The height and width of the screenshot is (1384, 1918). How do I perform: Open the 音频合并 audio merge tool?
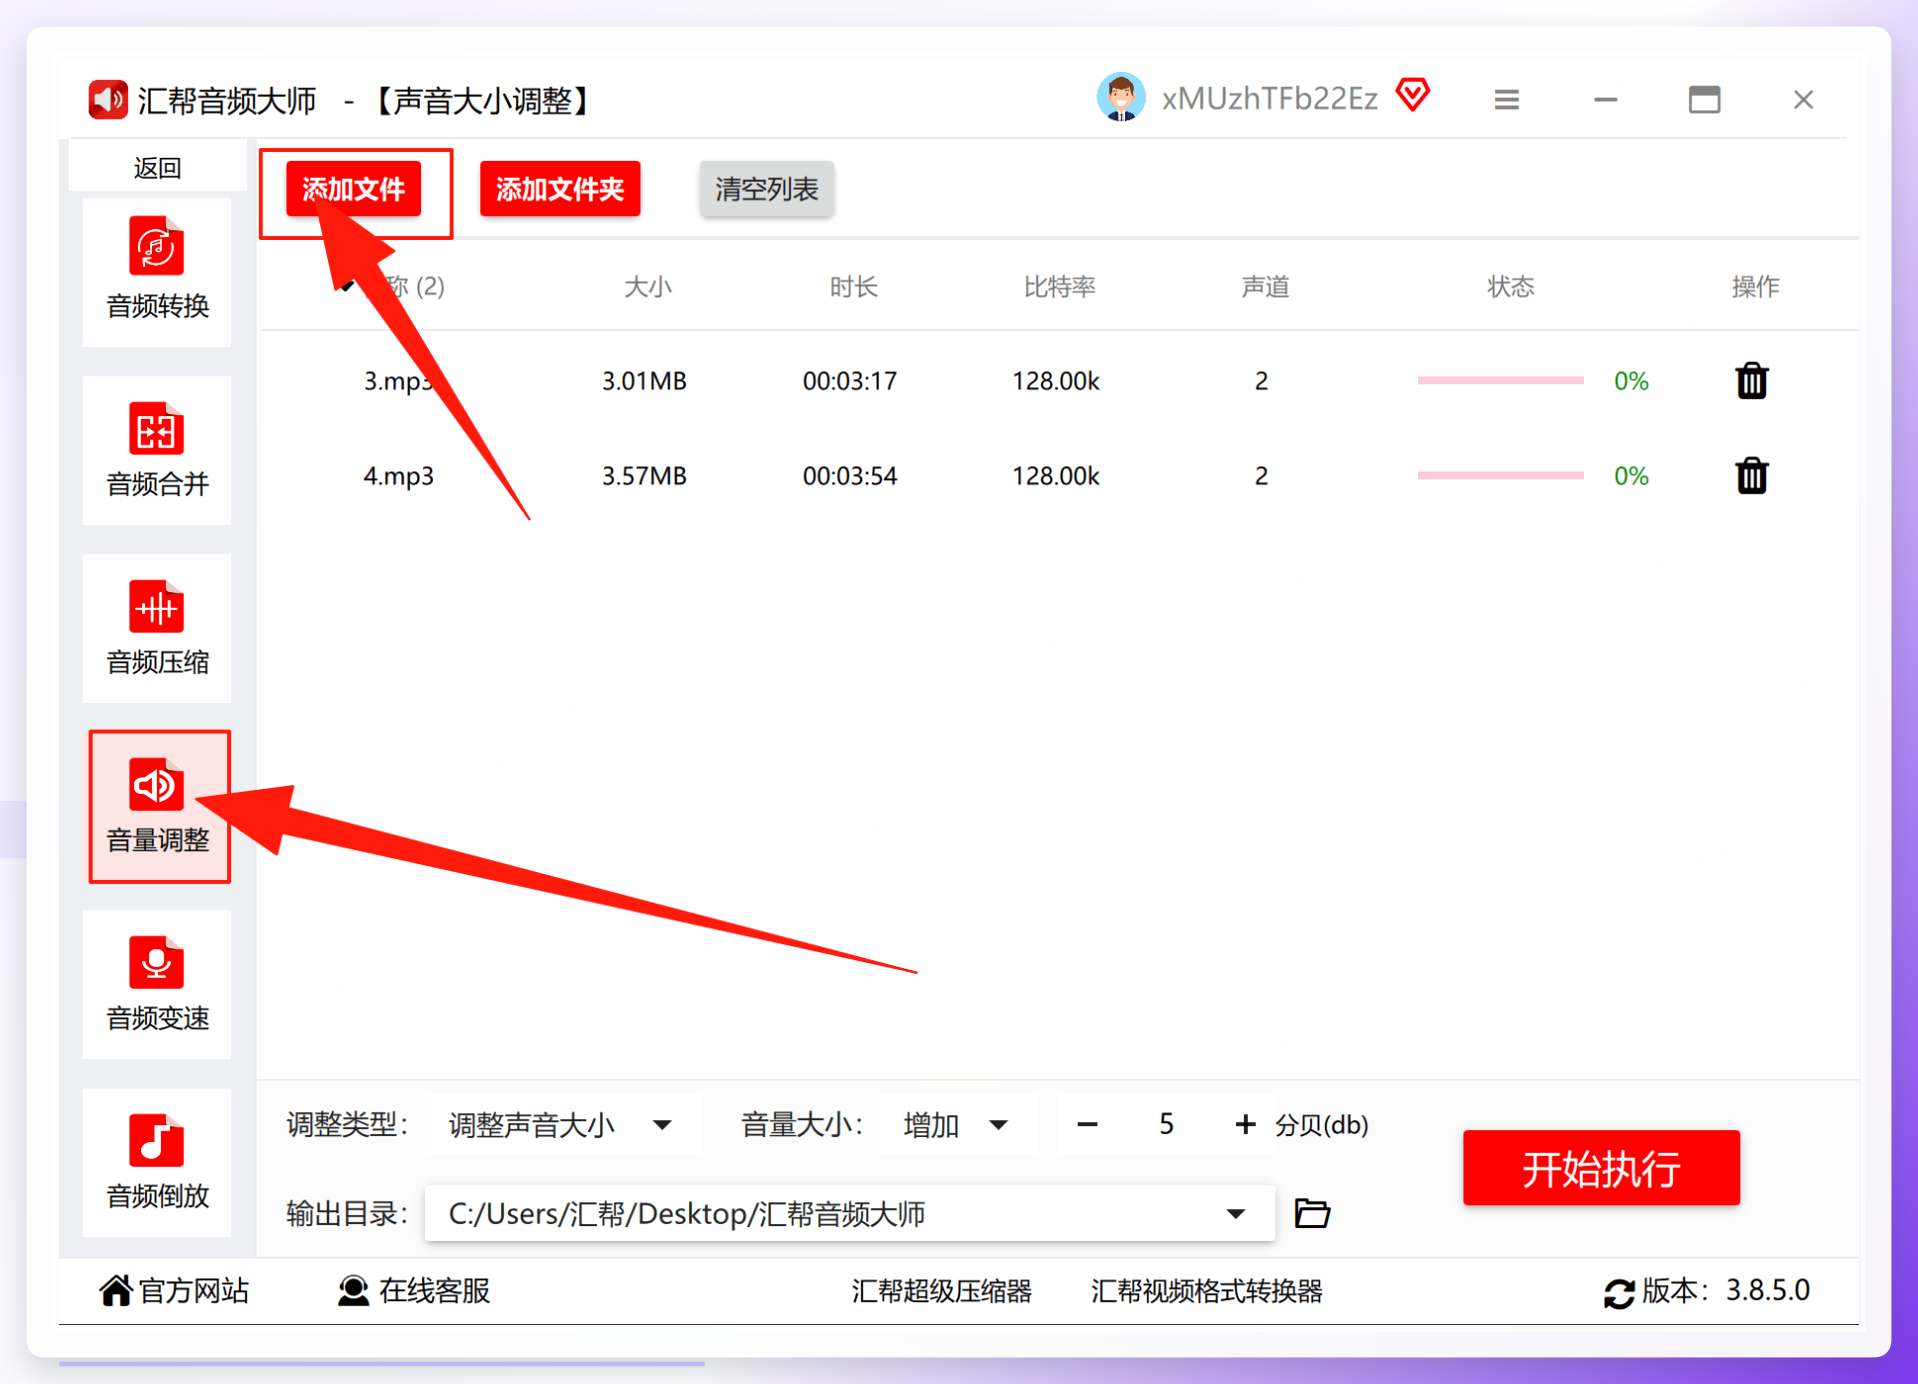coord(157,450)
